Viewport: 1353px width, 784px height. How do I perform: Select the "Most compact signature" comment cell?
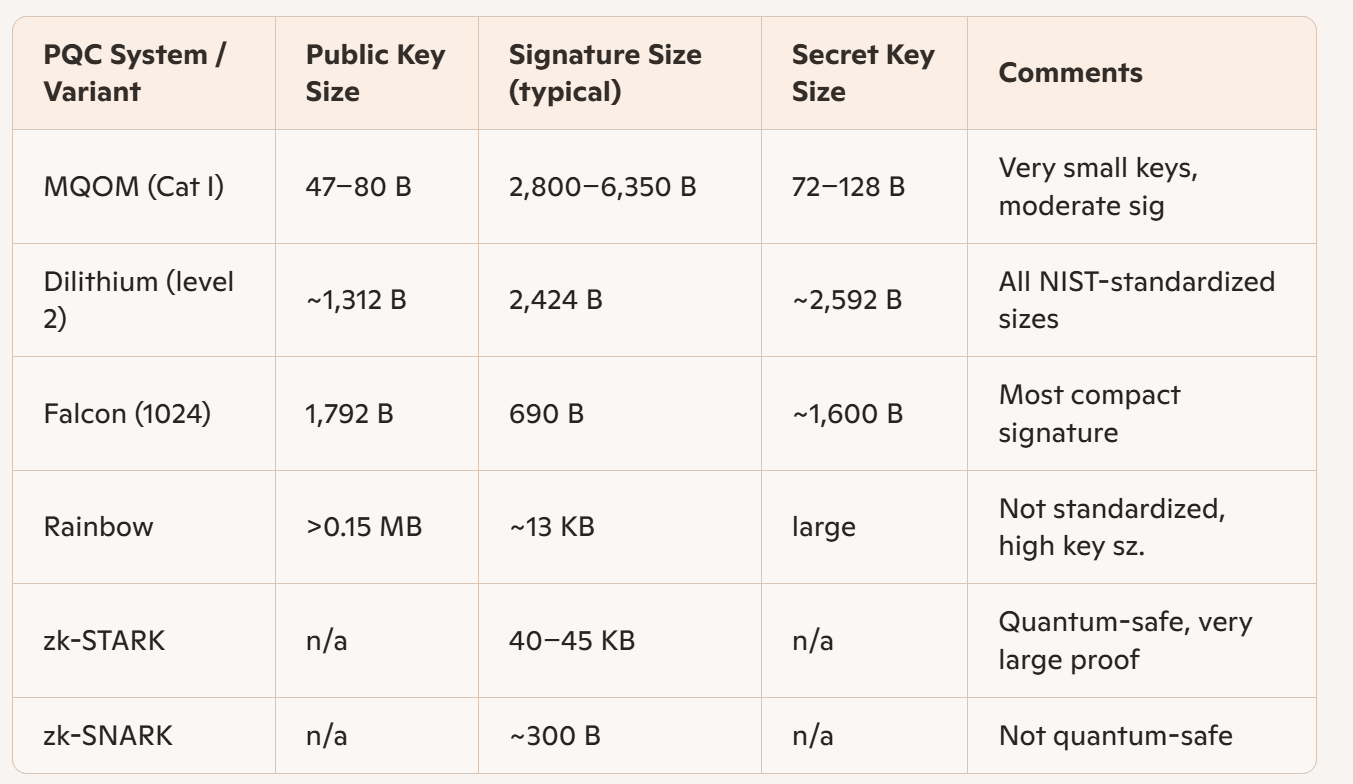tap(1089, 413)
